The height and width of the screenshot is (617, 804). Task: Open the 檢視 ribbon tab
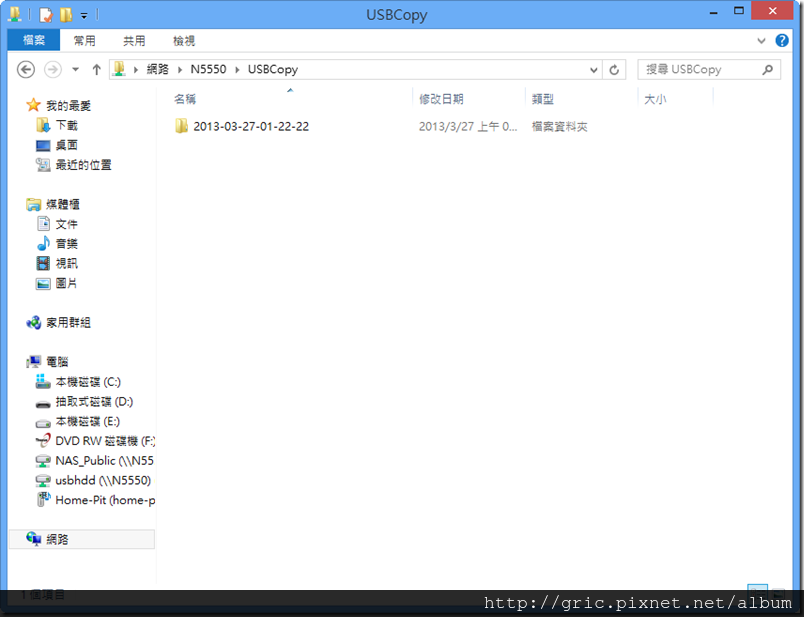184,41
